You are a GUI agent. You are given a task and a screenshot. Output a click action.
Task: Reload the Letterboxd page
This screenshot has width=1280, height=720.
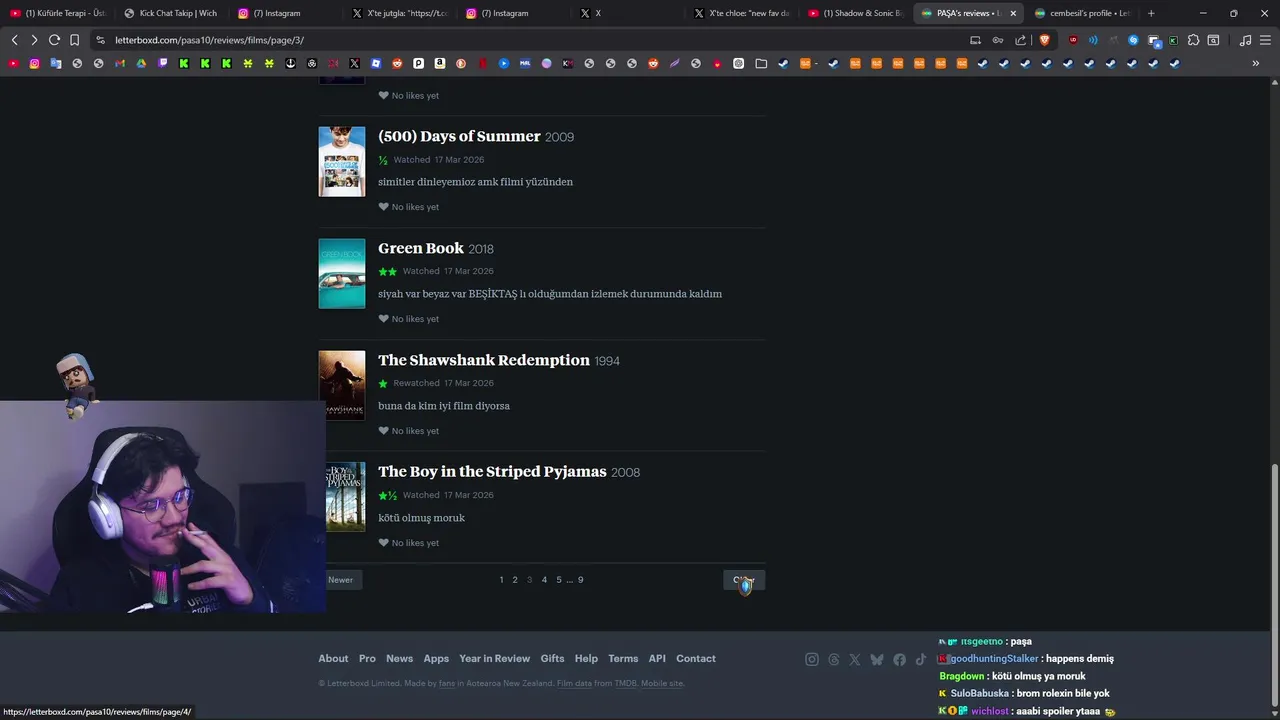click(x=54, y=40)
